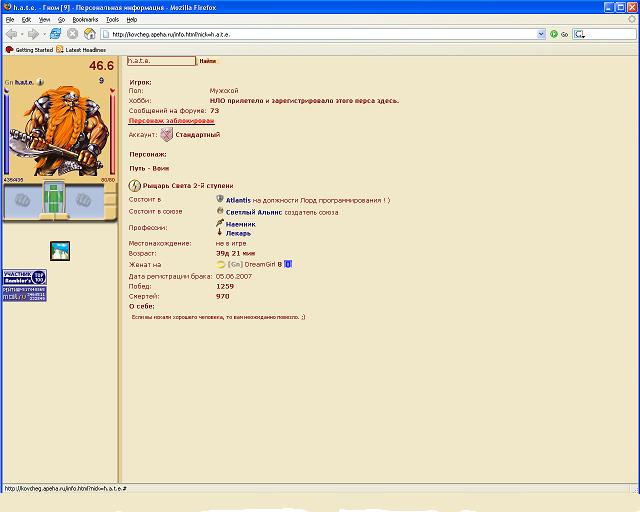
Task: Click the green Go button icon
Action: coord(554,34)
